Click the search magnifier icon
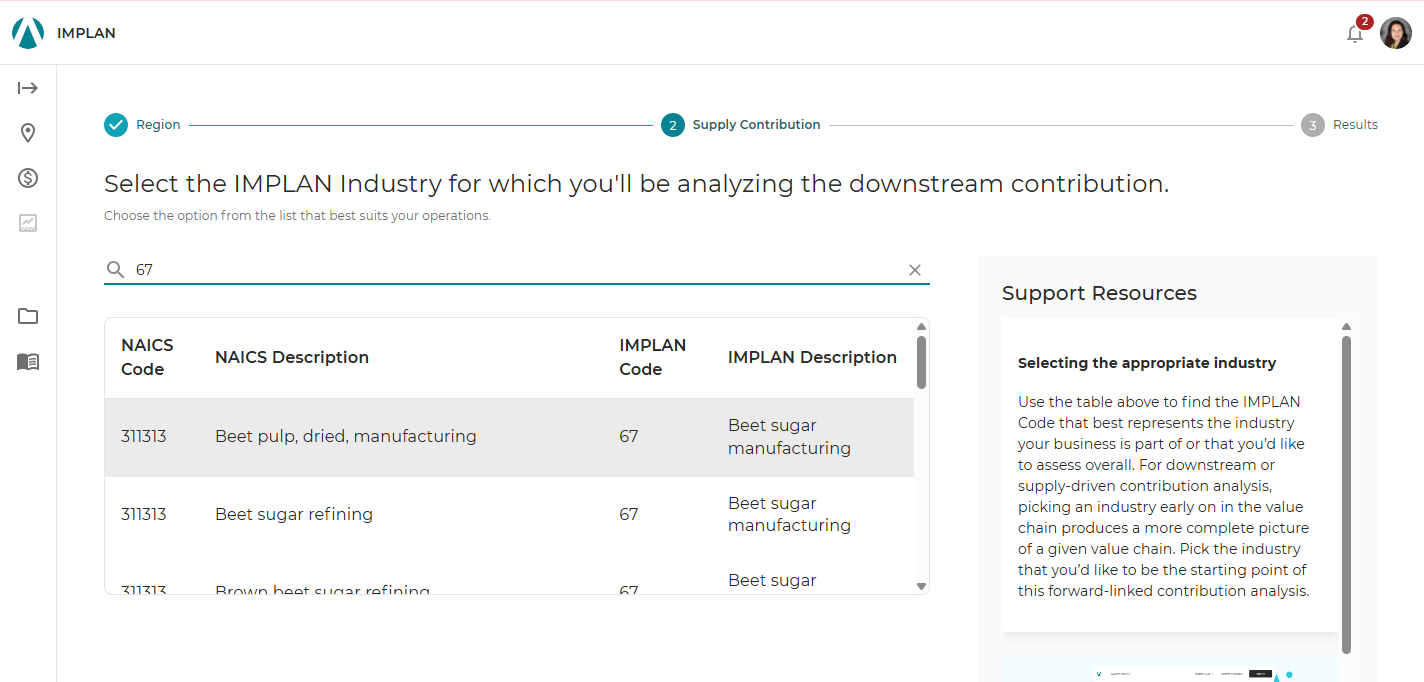1424x682 pixels. tap(116, 270)
